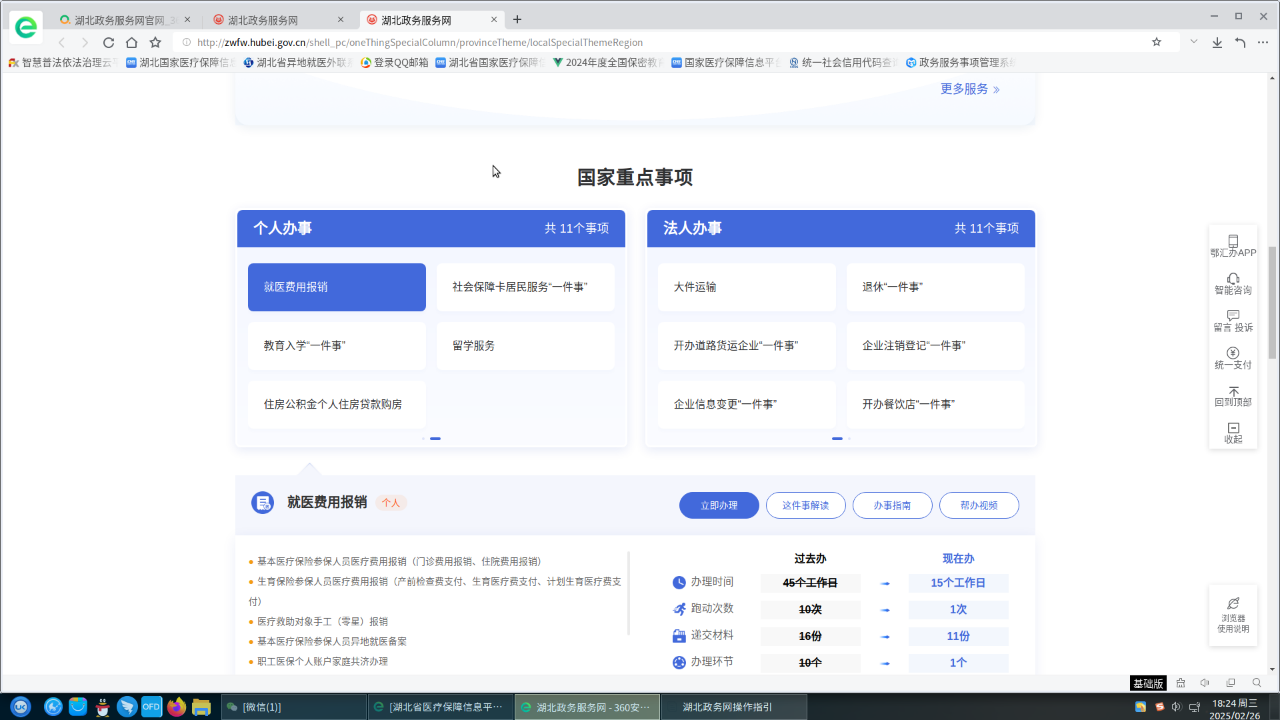Screen dimensions: 1280x720
Task: Click the 立即办理 button
Action: [718, 505]
